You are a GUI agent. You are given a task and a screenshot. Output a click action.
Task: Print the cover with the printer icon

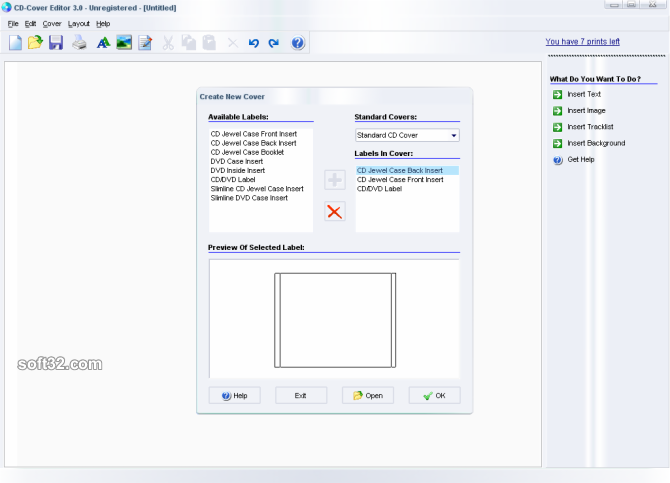point(79,43)
